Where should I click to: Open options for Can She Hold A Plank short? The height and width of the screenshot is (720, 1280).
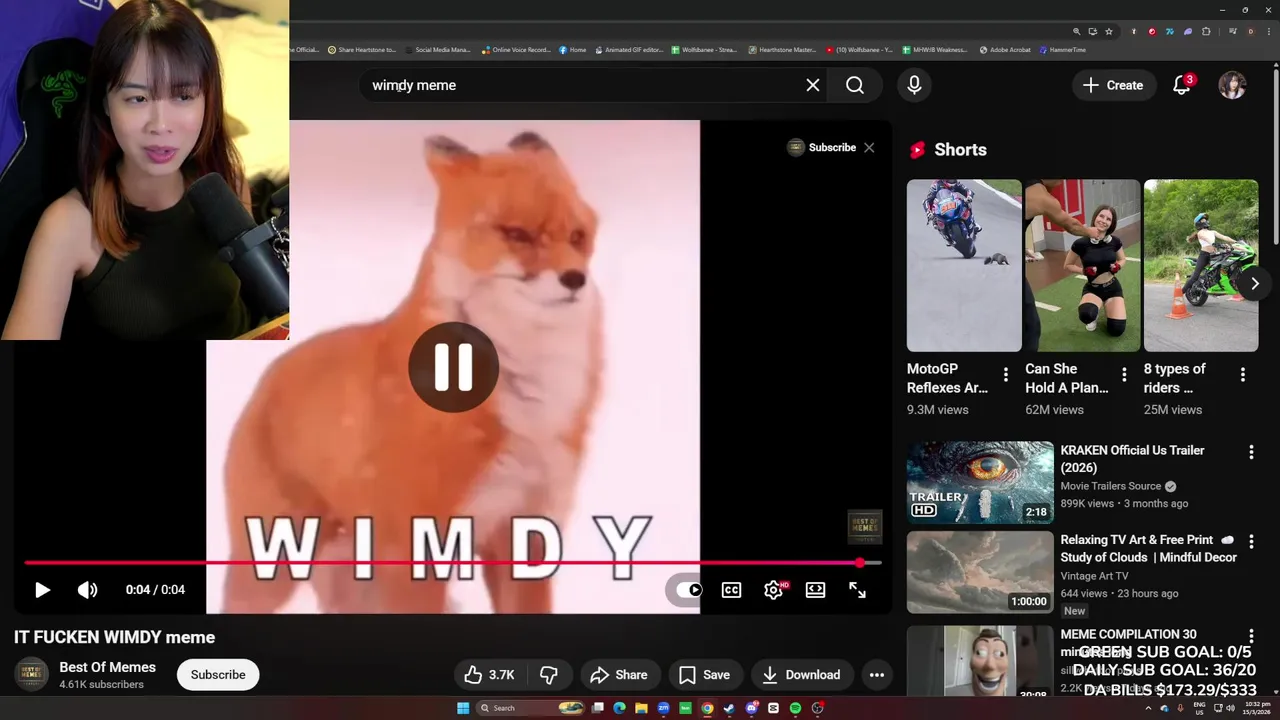pyautogui.click(x=1124, y=375)
